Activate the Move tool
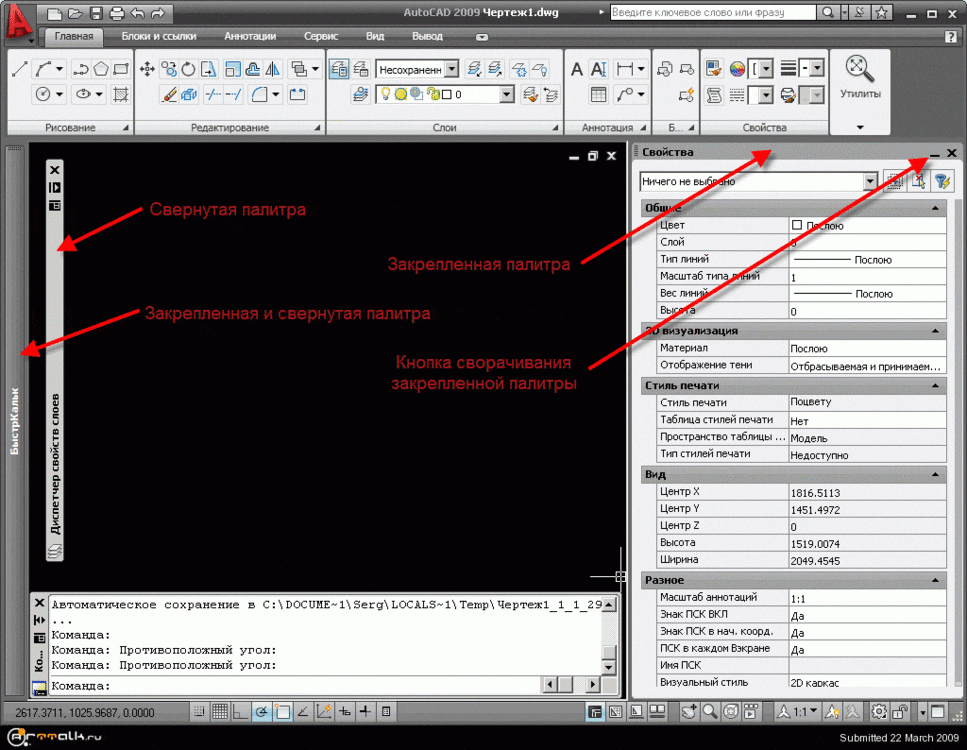The image size is (967, 750). pos(147,69)
